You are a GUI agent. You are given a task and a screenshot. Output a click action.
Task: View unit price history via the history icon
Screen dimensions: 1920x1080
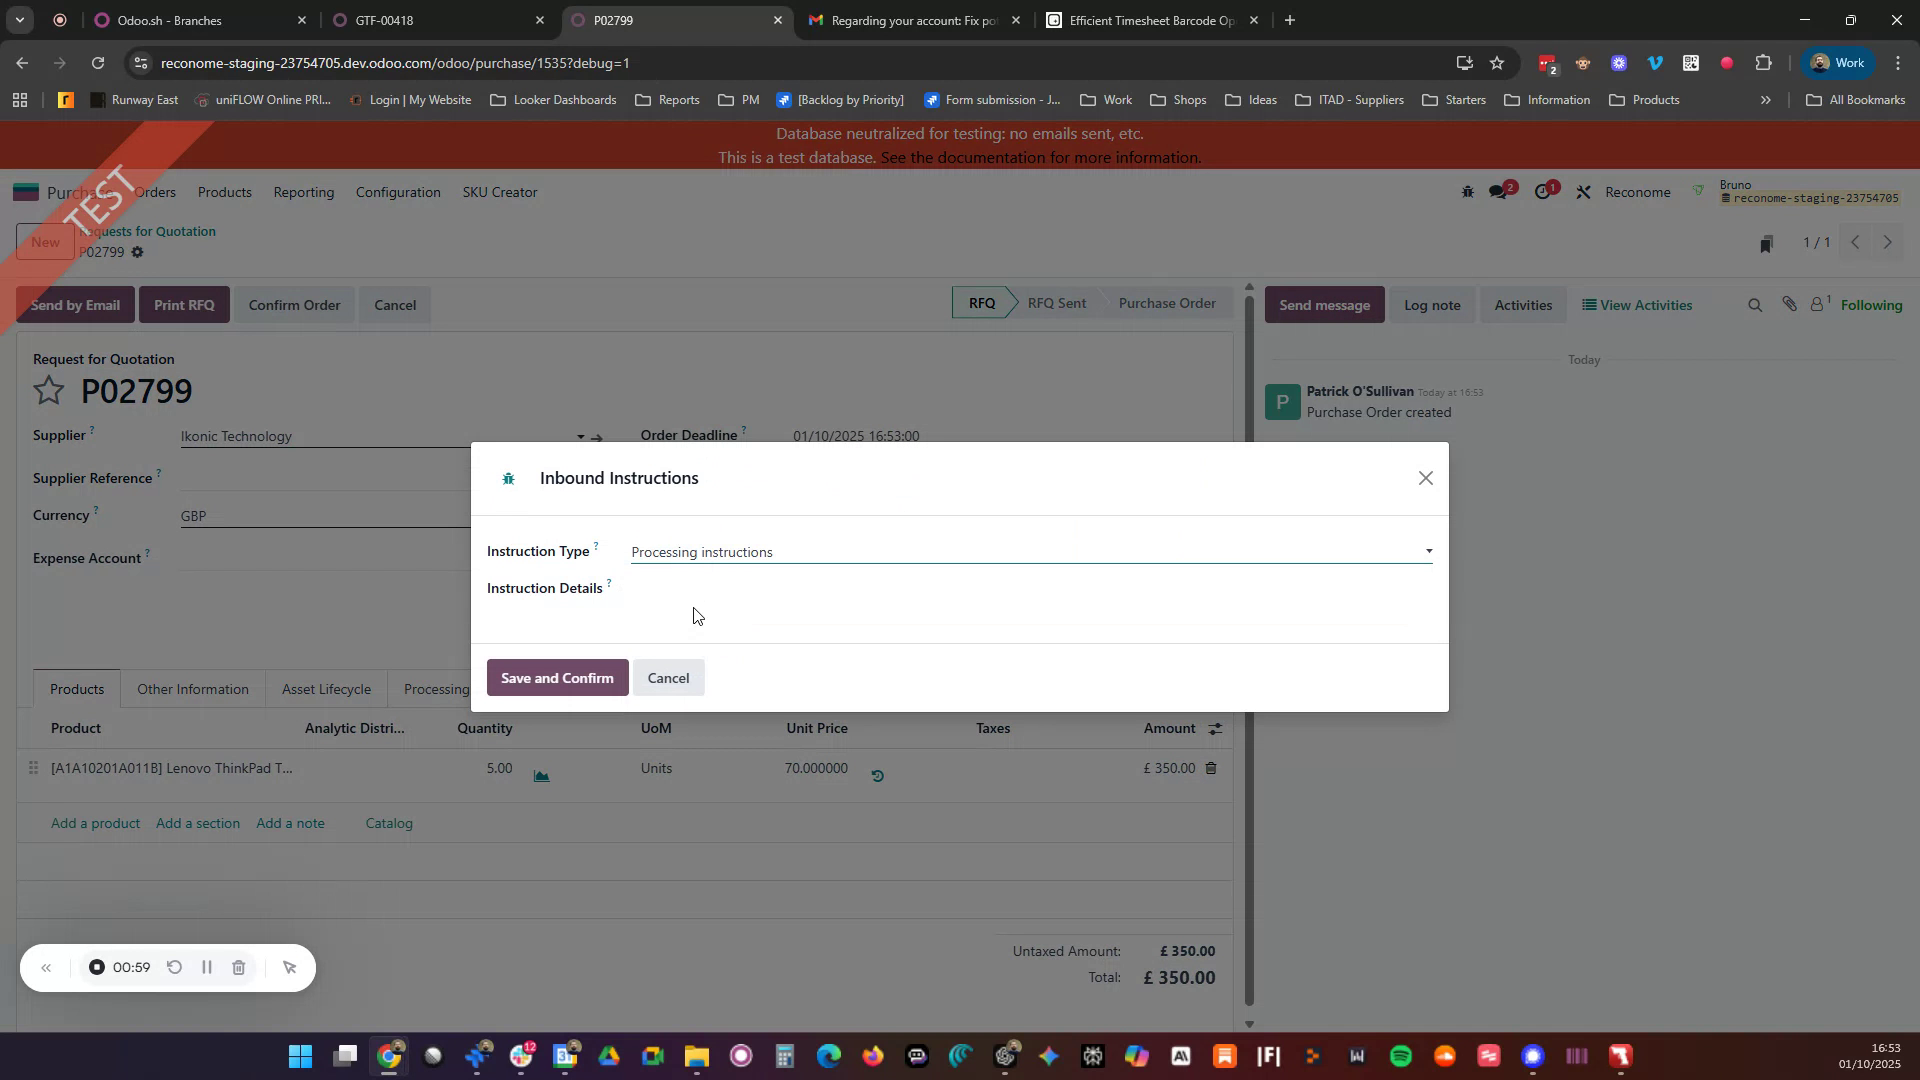tap(878, 775)
